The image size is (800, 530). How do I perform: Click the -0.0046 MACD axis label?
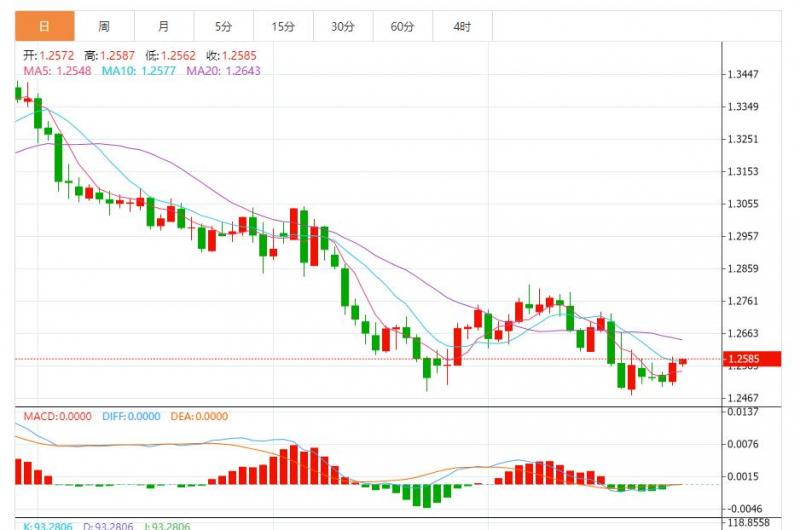click(x=743, y=509)
